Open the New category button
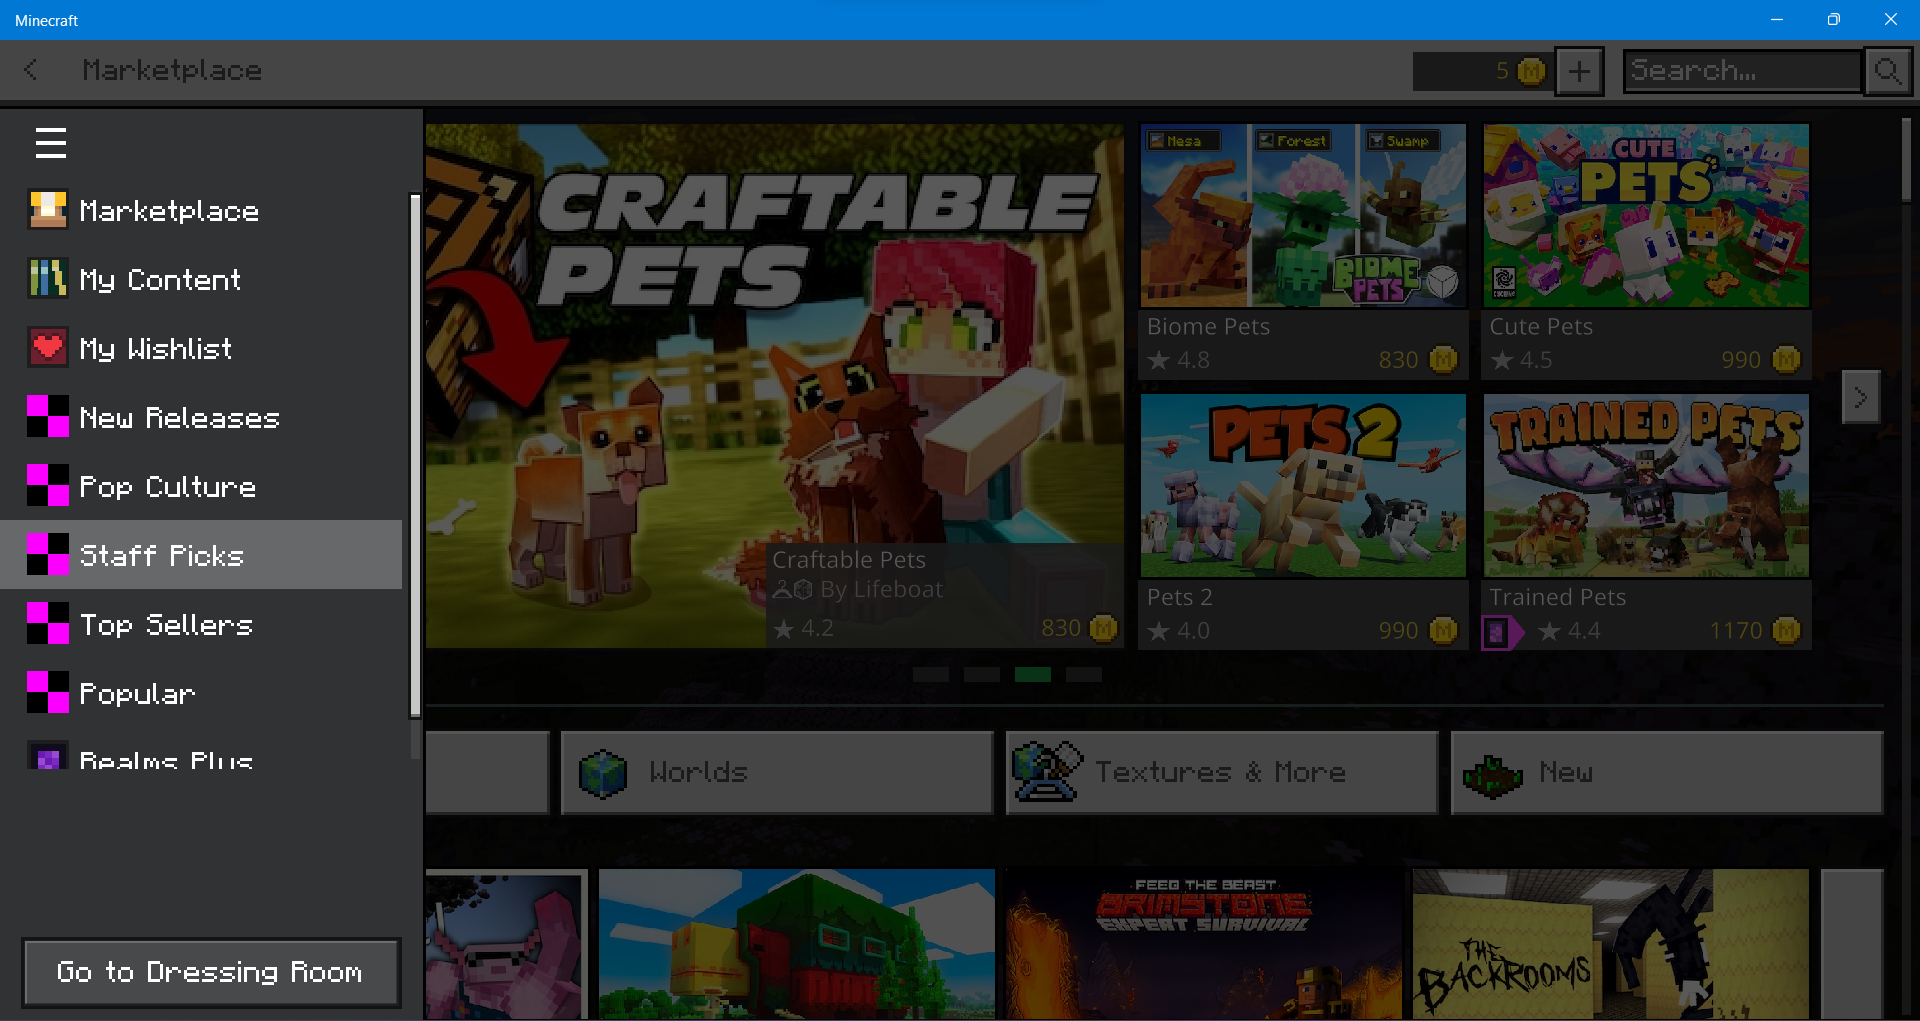 coord(1667,772)
